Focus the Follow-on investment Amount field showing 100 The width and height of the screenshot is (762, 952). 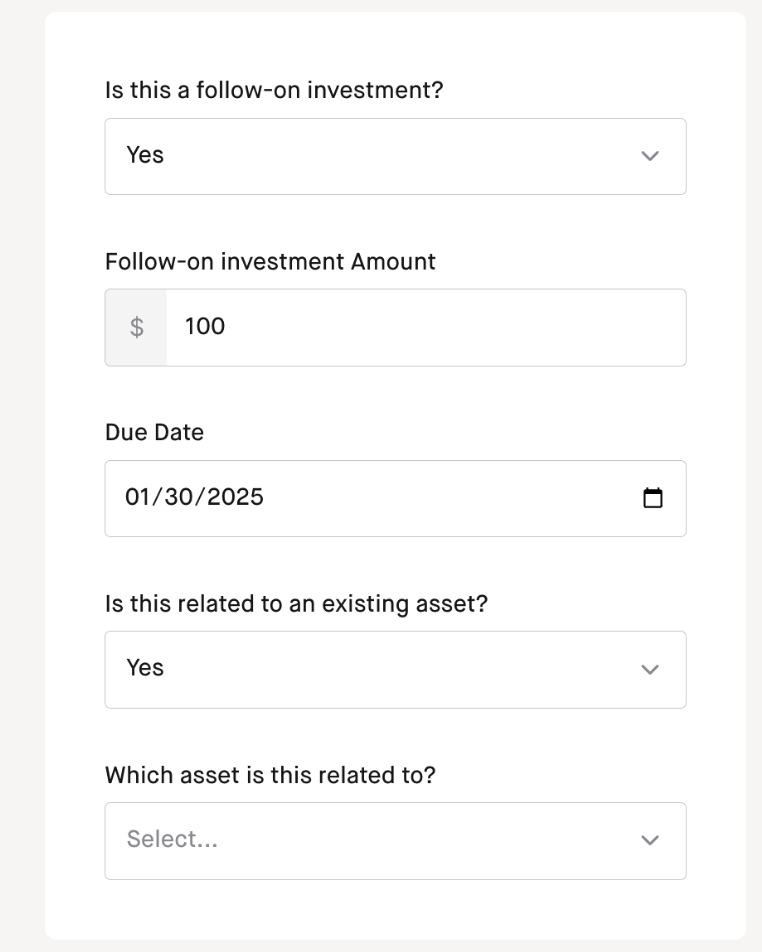426,327
